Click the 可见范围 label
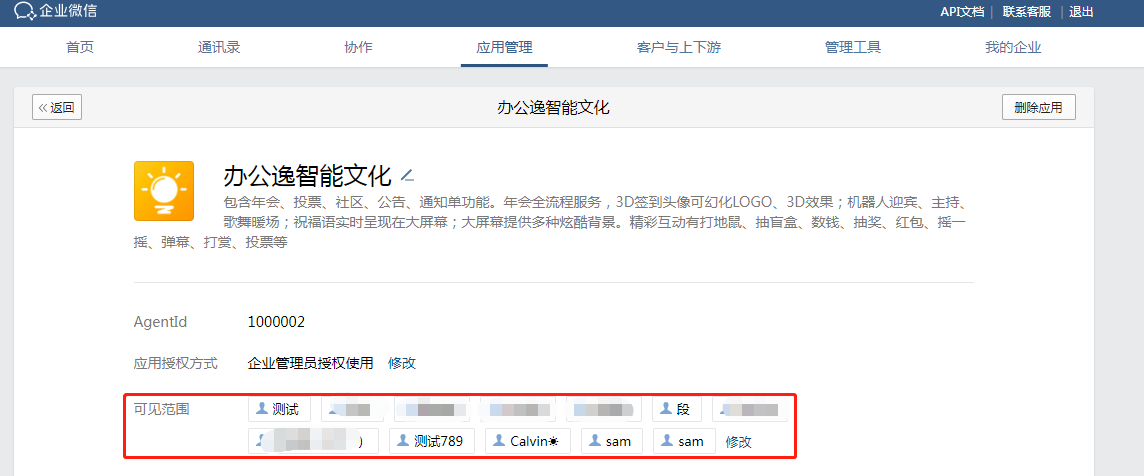Image resolution: width=1144 pixels, height=476 pixels. click(162, 410)
